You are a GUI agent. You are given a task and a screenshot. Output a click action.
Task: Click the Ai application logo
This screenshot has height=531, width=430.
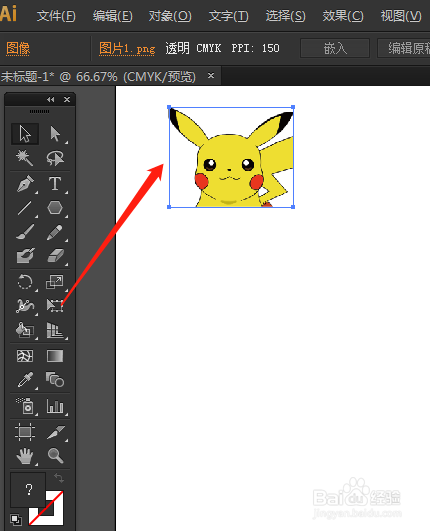(8, 14)
